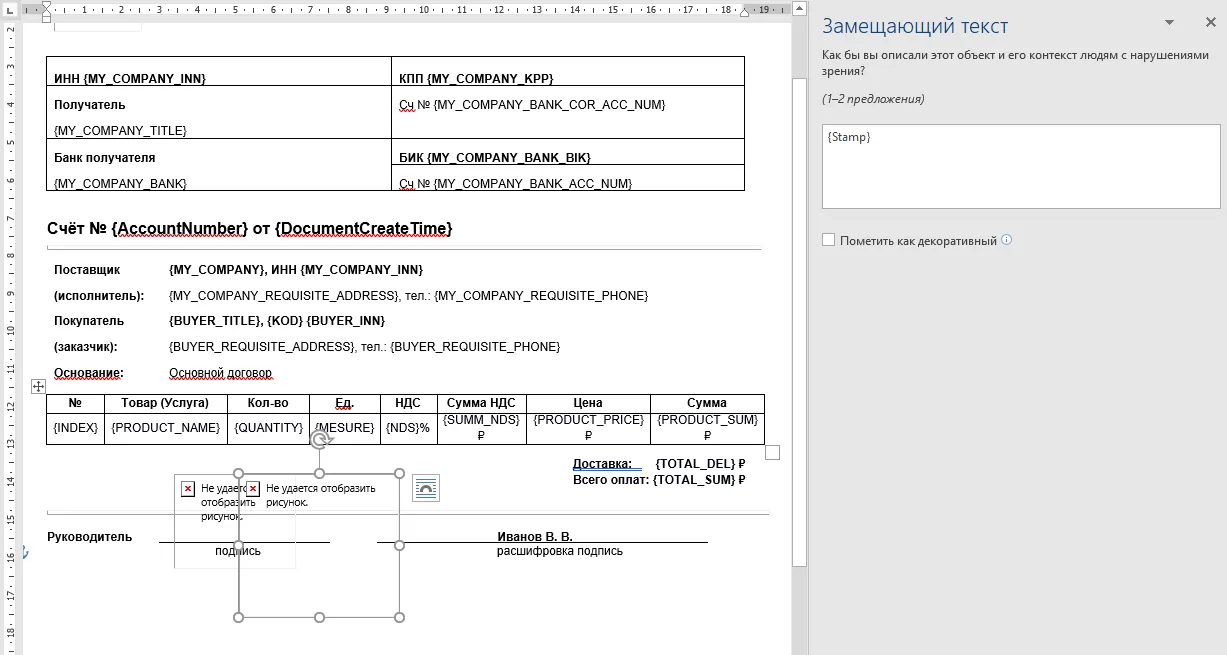Close the Замещающий текст pane
This screenshot has width=1227, height=655.
[x=1210, y=22]
